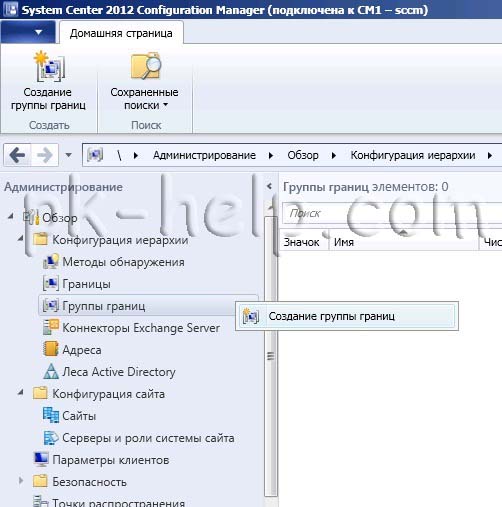Select Методы обнаружения tree item
Viewport: 502px width, 507px height.
[x=123, y=262]
